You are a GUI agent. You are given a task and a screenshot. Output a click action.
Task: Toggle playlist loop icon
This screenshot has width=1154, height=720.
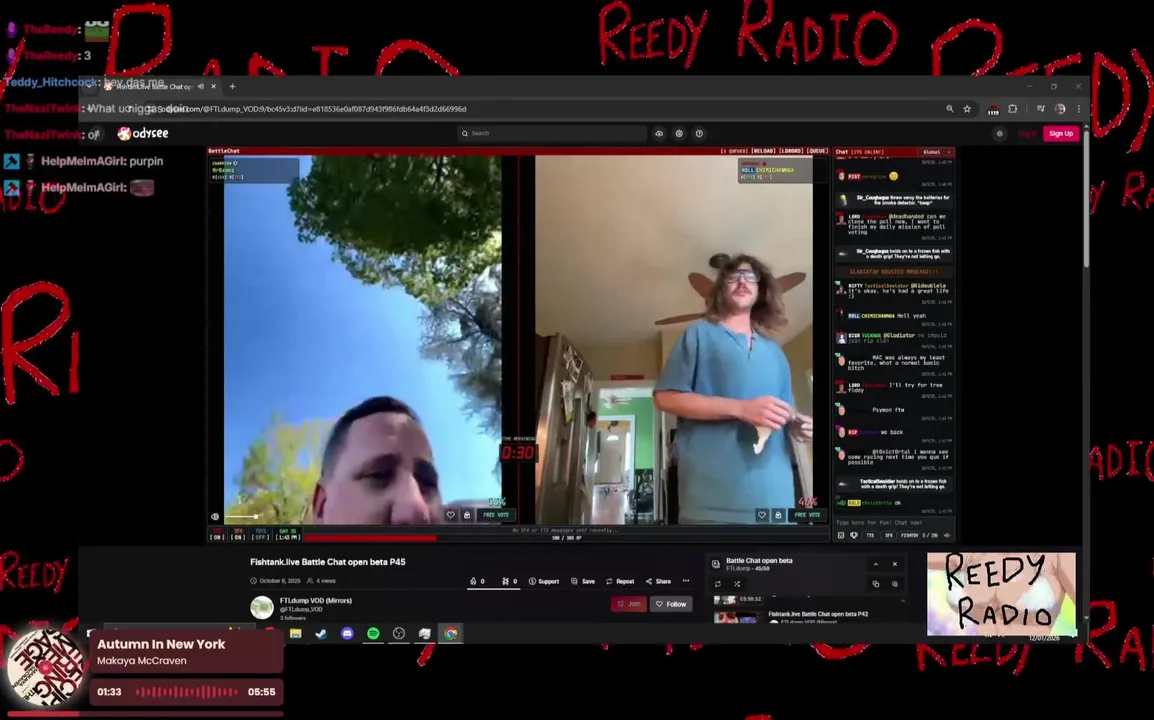(x=718, y=584)
